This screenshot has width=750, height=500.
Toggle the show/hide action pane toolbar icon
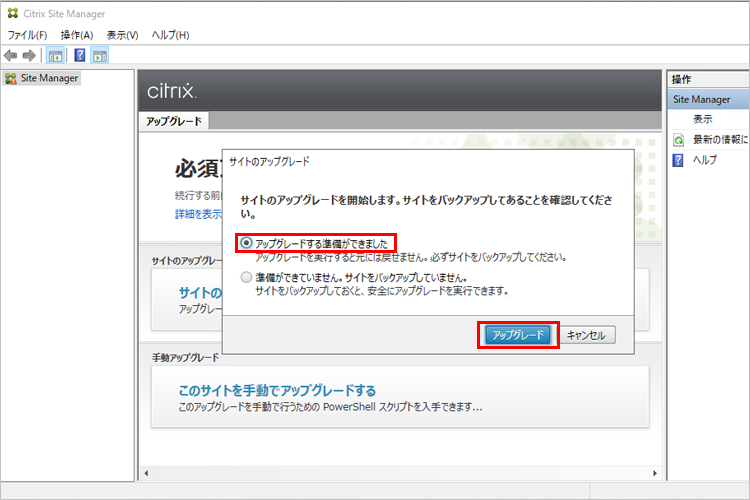coord(100,55)
